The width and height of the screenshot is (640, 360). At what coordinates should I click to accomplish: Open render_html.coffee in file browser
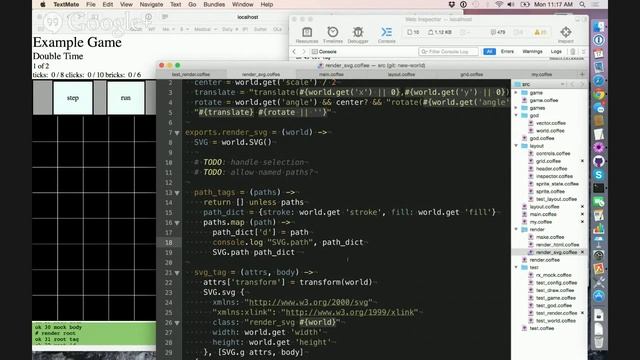click(x=557, y=244)
